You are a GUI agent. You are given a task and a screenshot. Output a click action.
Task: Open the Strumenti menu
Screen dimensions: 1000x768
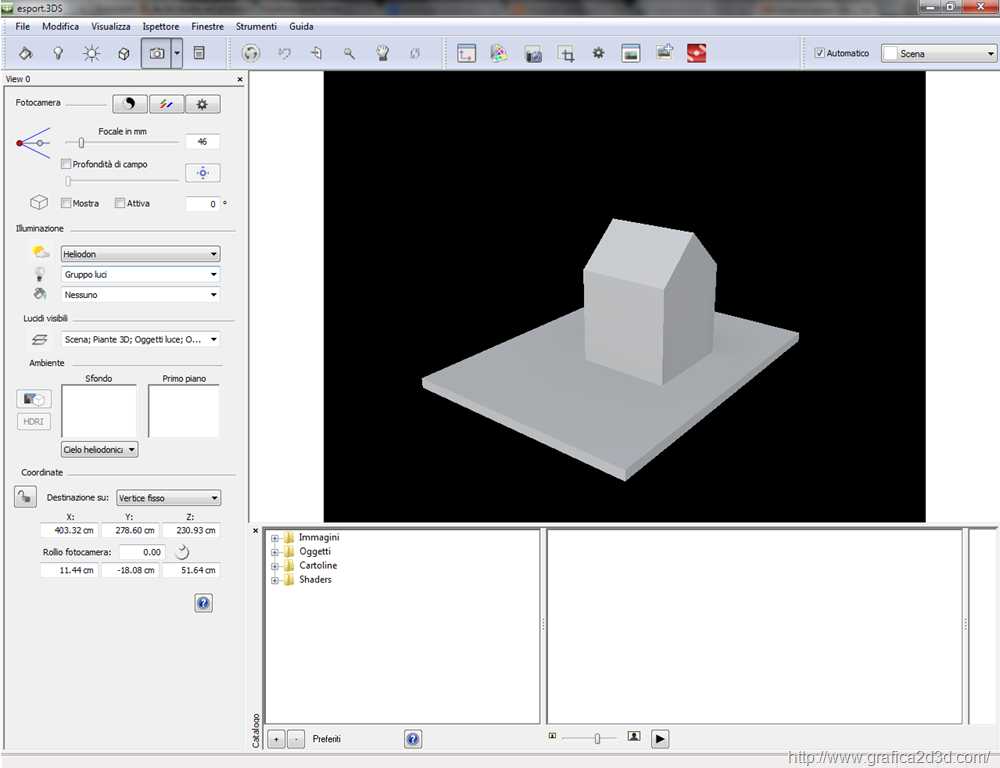[x=256, y=26]
